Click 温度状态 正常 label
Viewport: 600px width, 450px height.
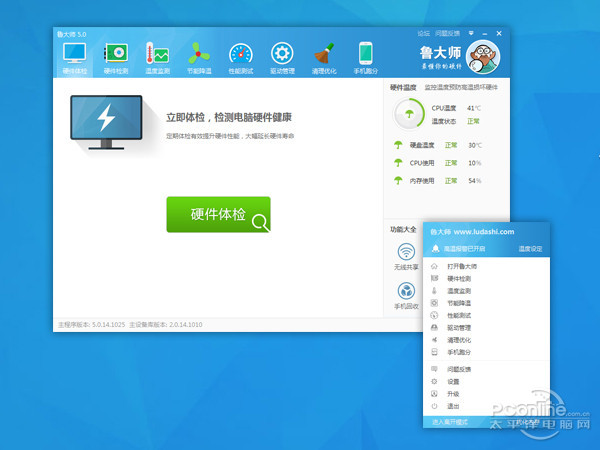pyautogui.click(x=455, y=121)
